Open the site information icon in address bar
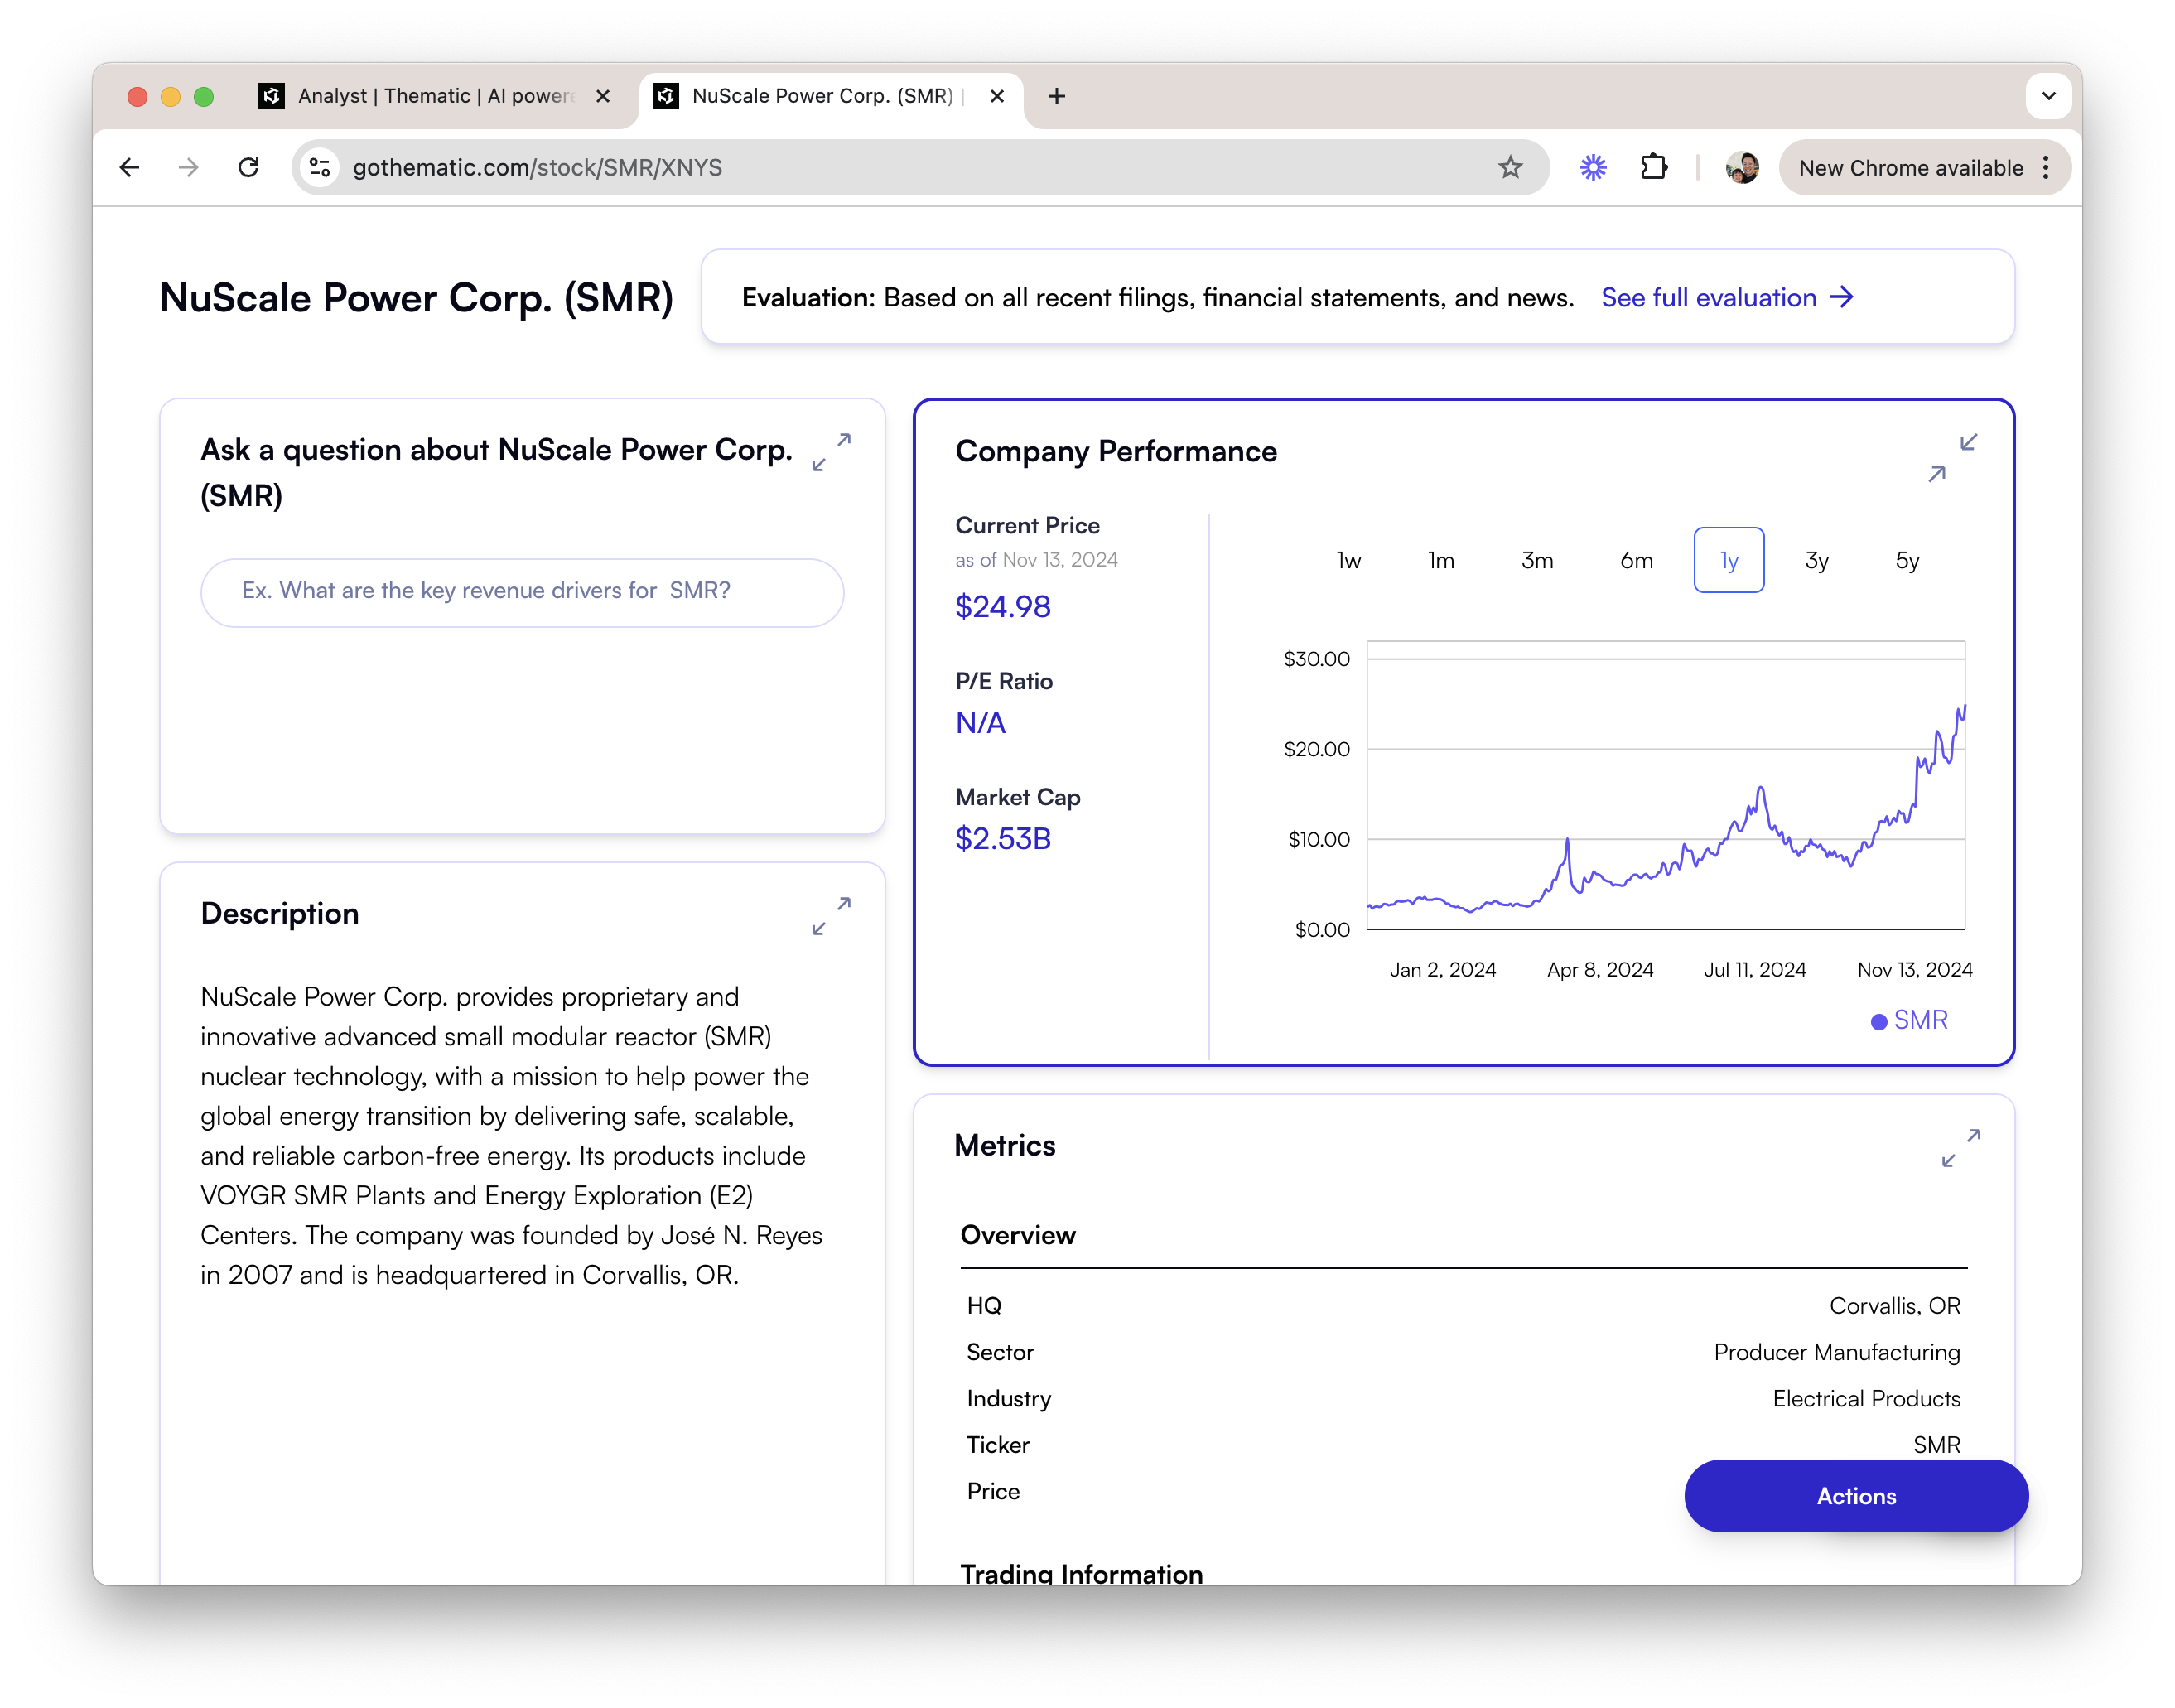The image size is (2175, 1708). pos(320,167)
